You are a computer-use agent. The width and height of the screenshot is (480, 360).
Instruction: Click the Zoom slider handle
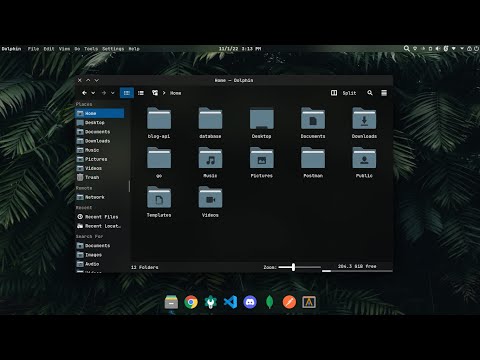pyautogui.click(x=293, y=267)
